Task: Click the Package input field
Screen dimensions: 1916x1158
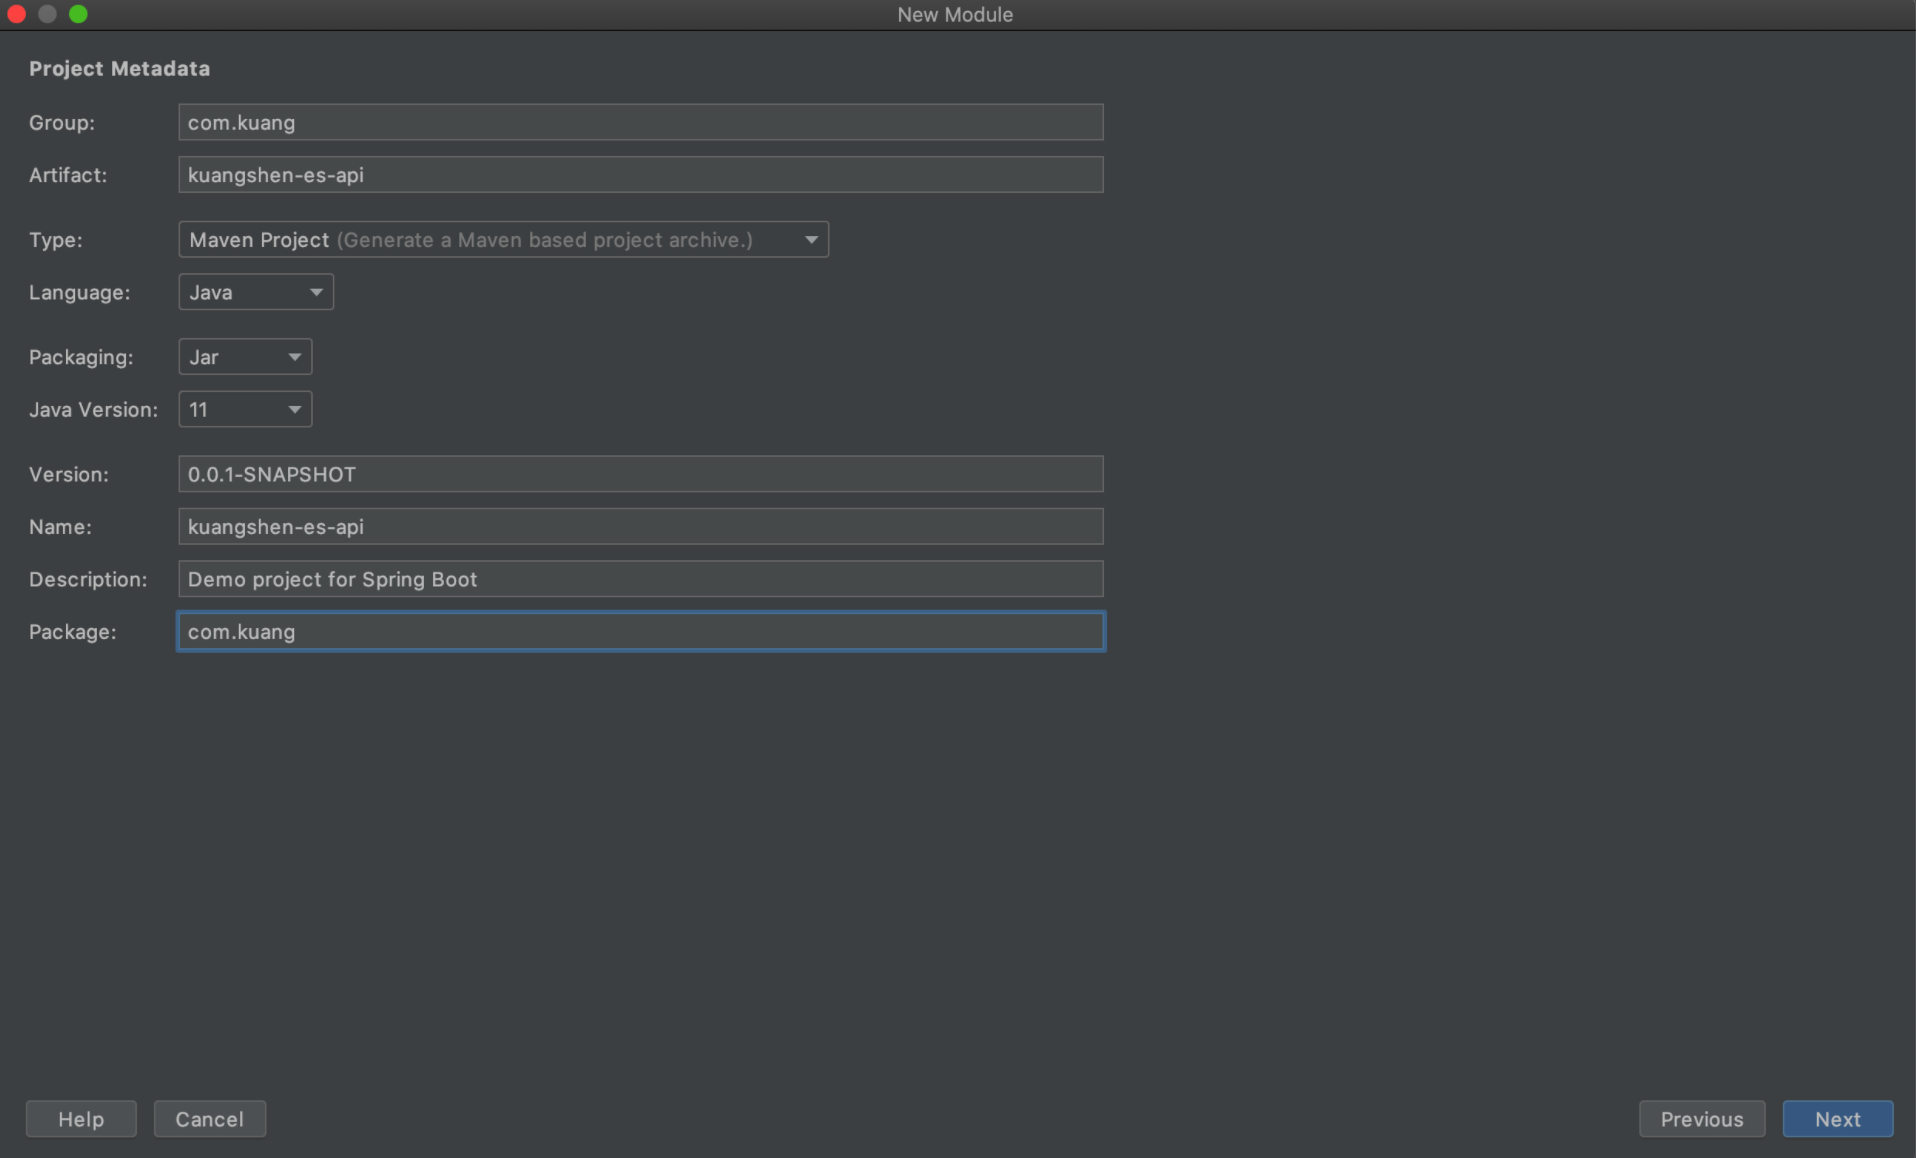Action: pos(640,631)
